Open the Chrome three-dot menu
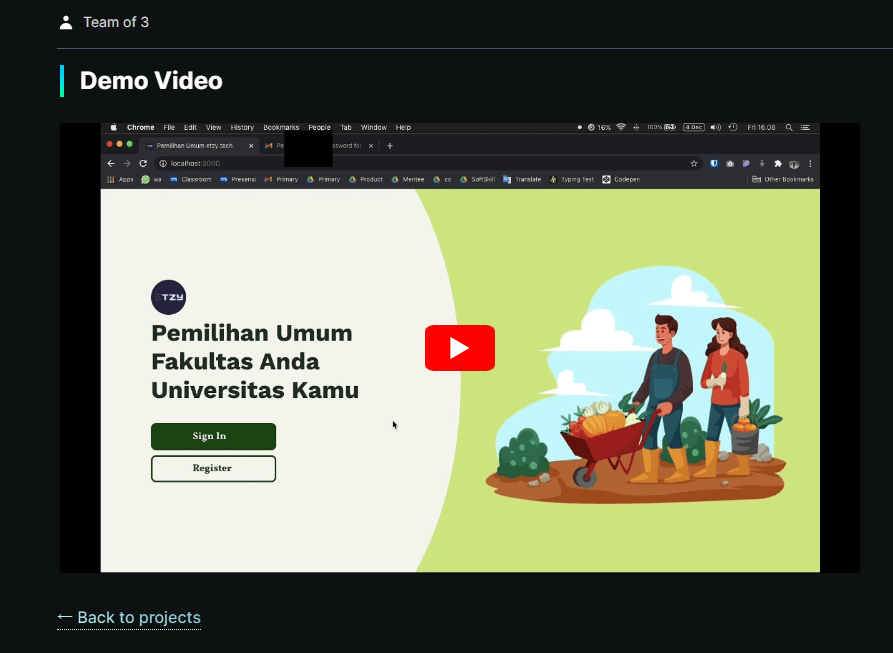 (810, 163)
